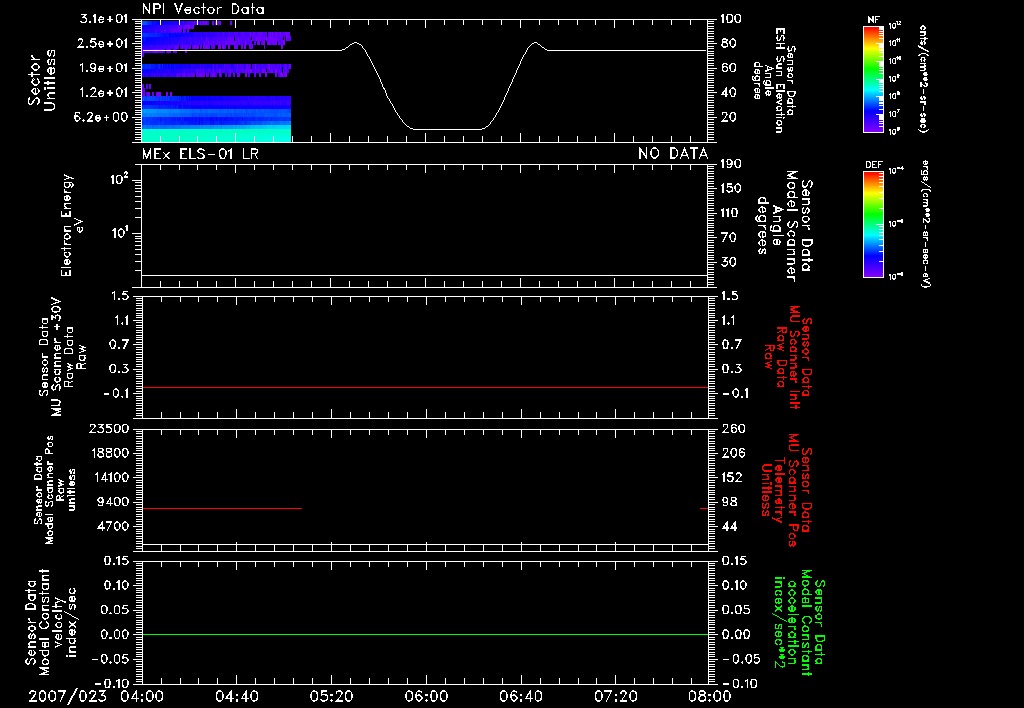The height and width of the screenshot is (708, 1024).
Task: Click the 'NF' color bar heading
Action: tap(873, 20)
